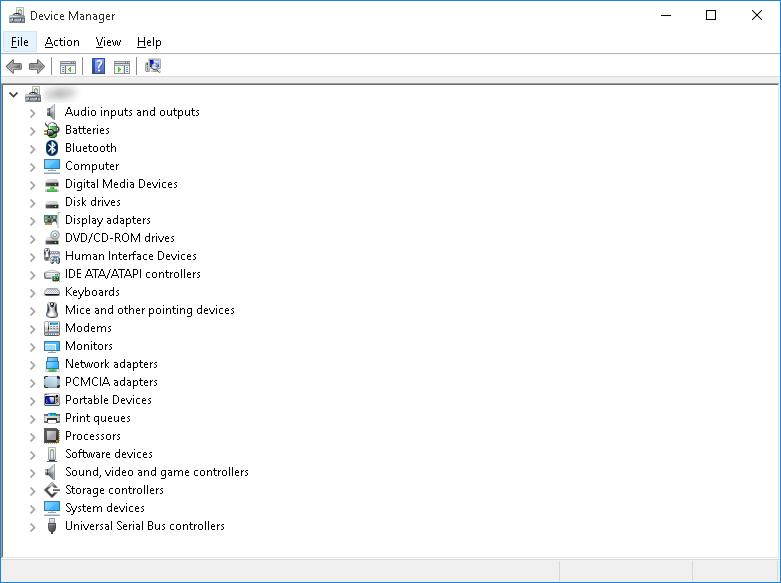Viewport: 781px width, 583px height.
Task: Click the Bluetooth category icon
Action: click(x=52, y=148)
